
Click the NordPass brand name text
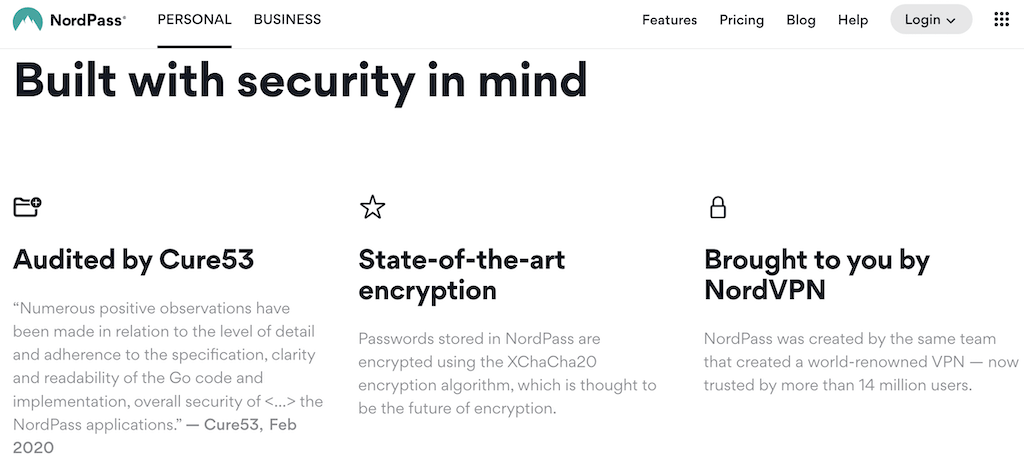click(x=88, y=20)
